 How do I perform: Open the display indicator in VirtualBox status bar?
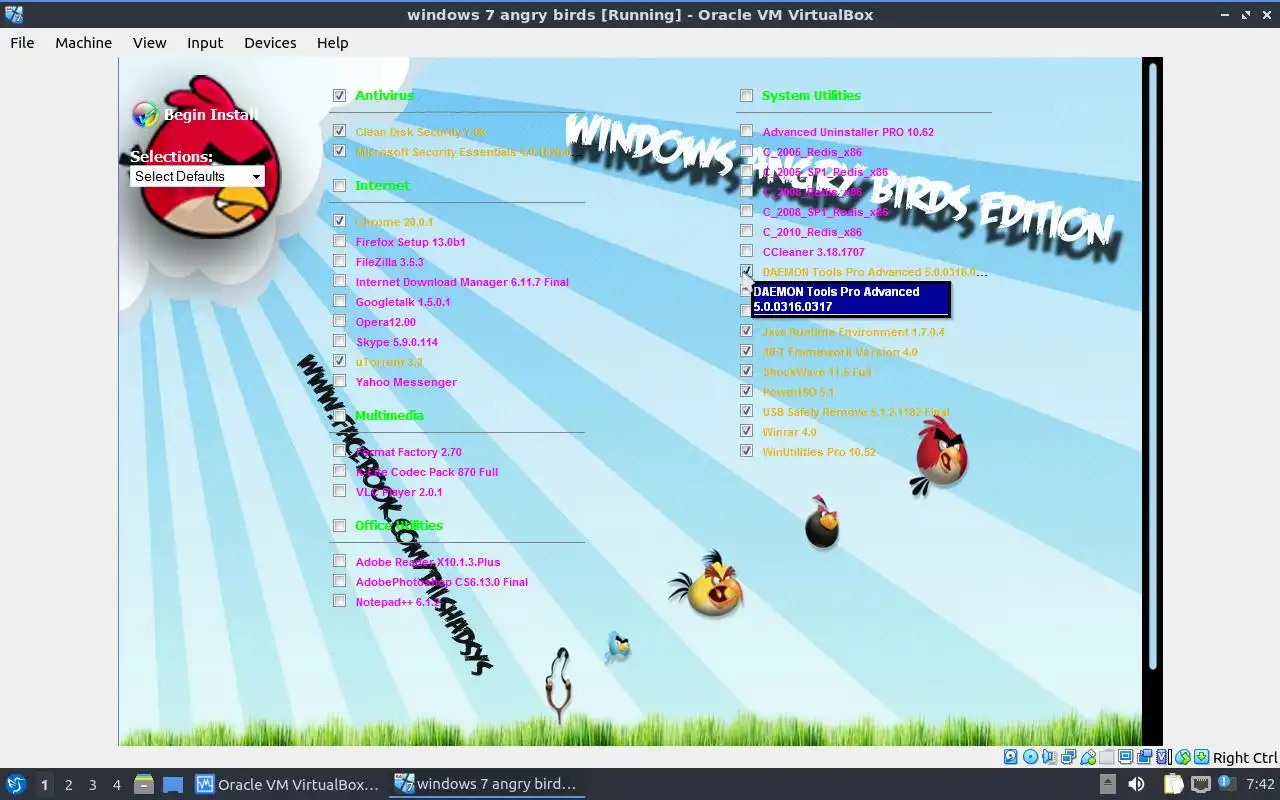(1125, 757)
